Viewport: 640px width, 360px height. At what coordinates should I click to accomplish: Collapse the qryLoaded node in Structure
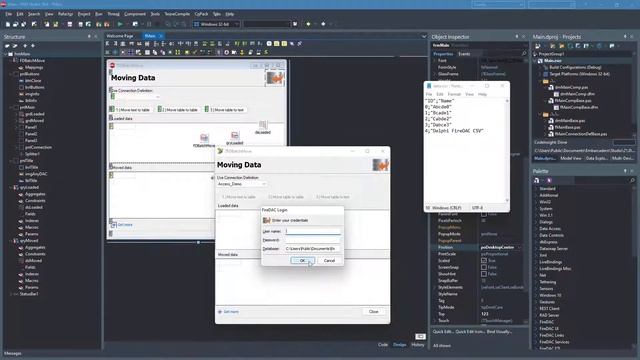(x=11, y=187)
